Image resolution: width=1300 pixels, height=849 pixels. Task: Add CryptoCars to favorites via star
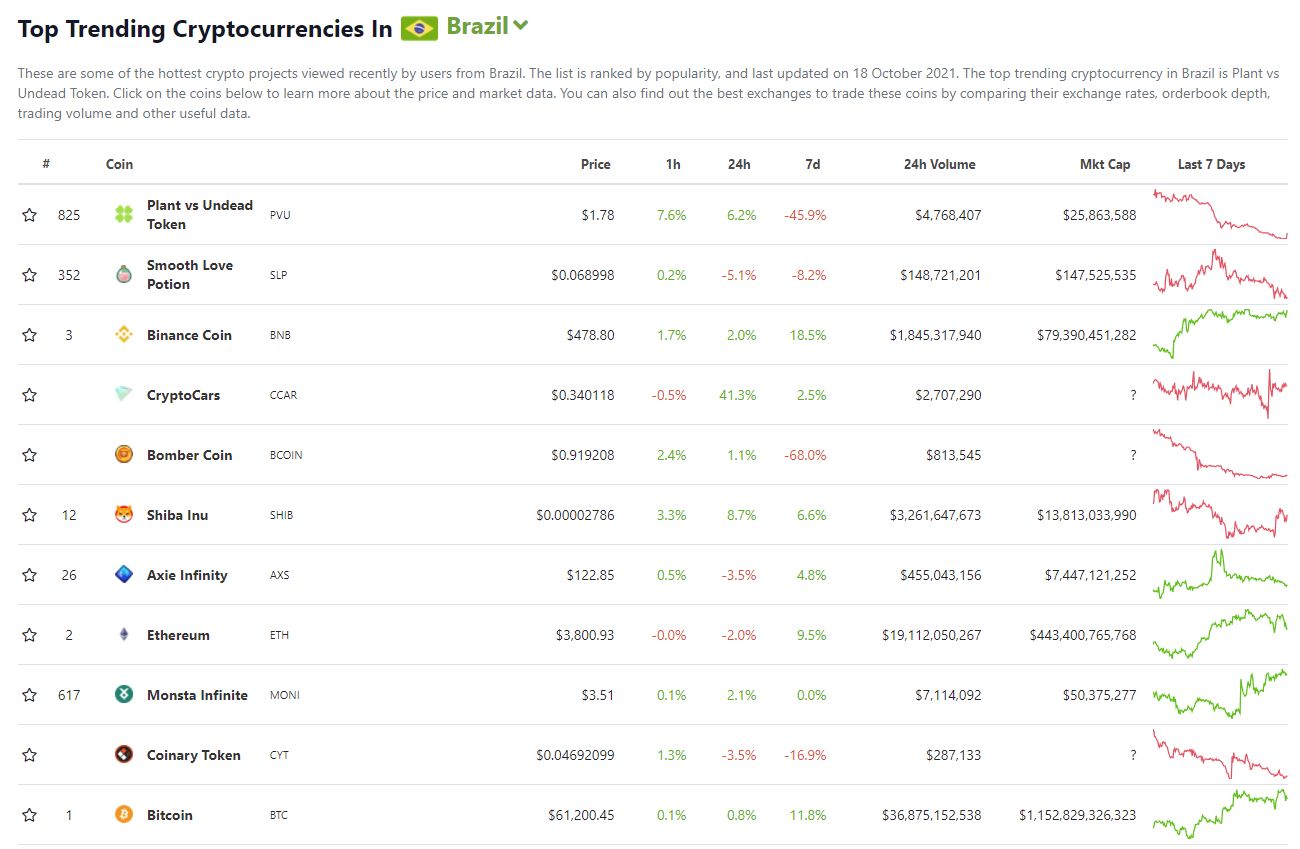click(x=30, y=394)
